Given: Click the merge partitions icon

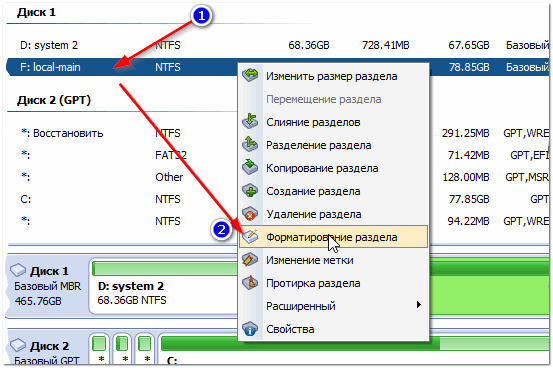Looking at the screenshot, I should click(x=250, y=121).
